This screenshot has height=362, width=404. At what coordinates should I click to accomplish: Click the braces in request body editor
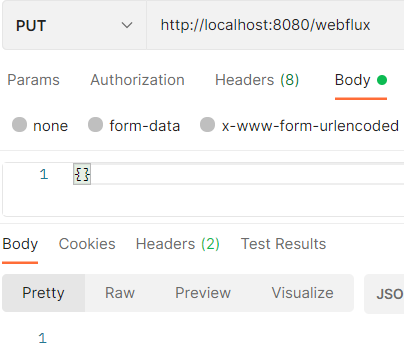point(82,174)
